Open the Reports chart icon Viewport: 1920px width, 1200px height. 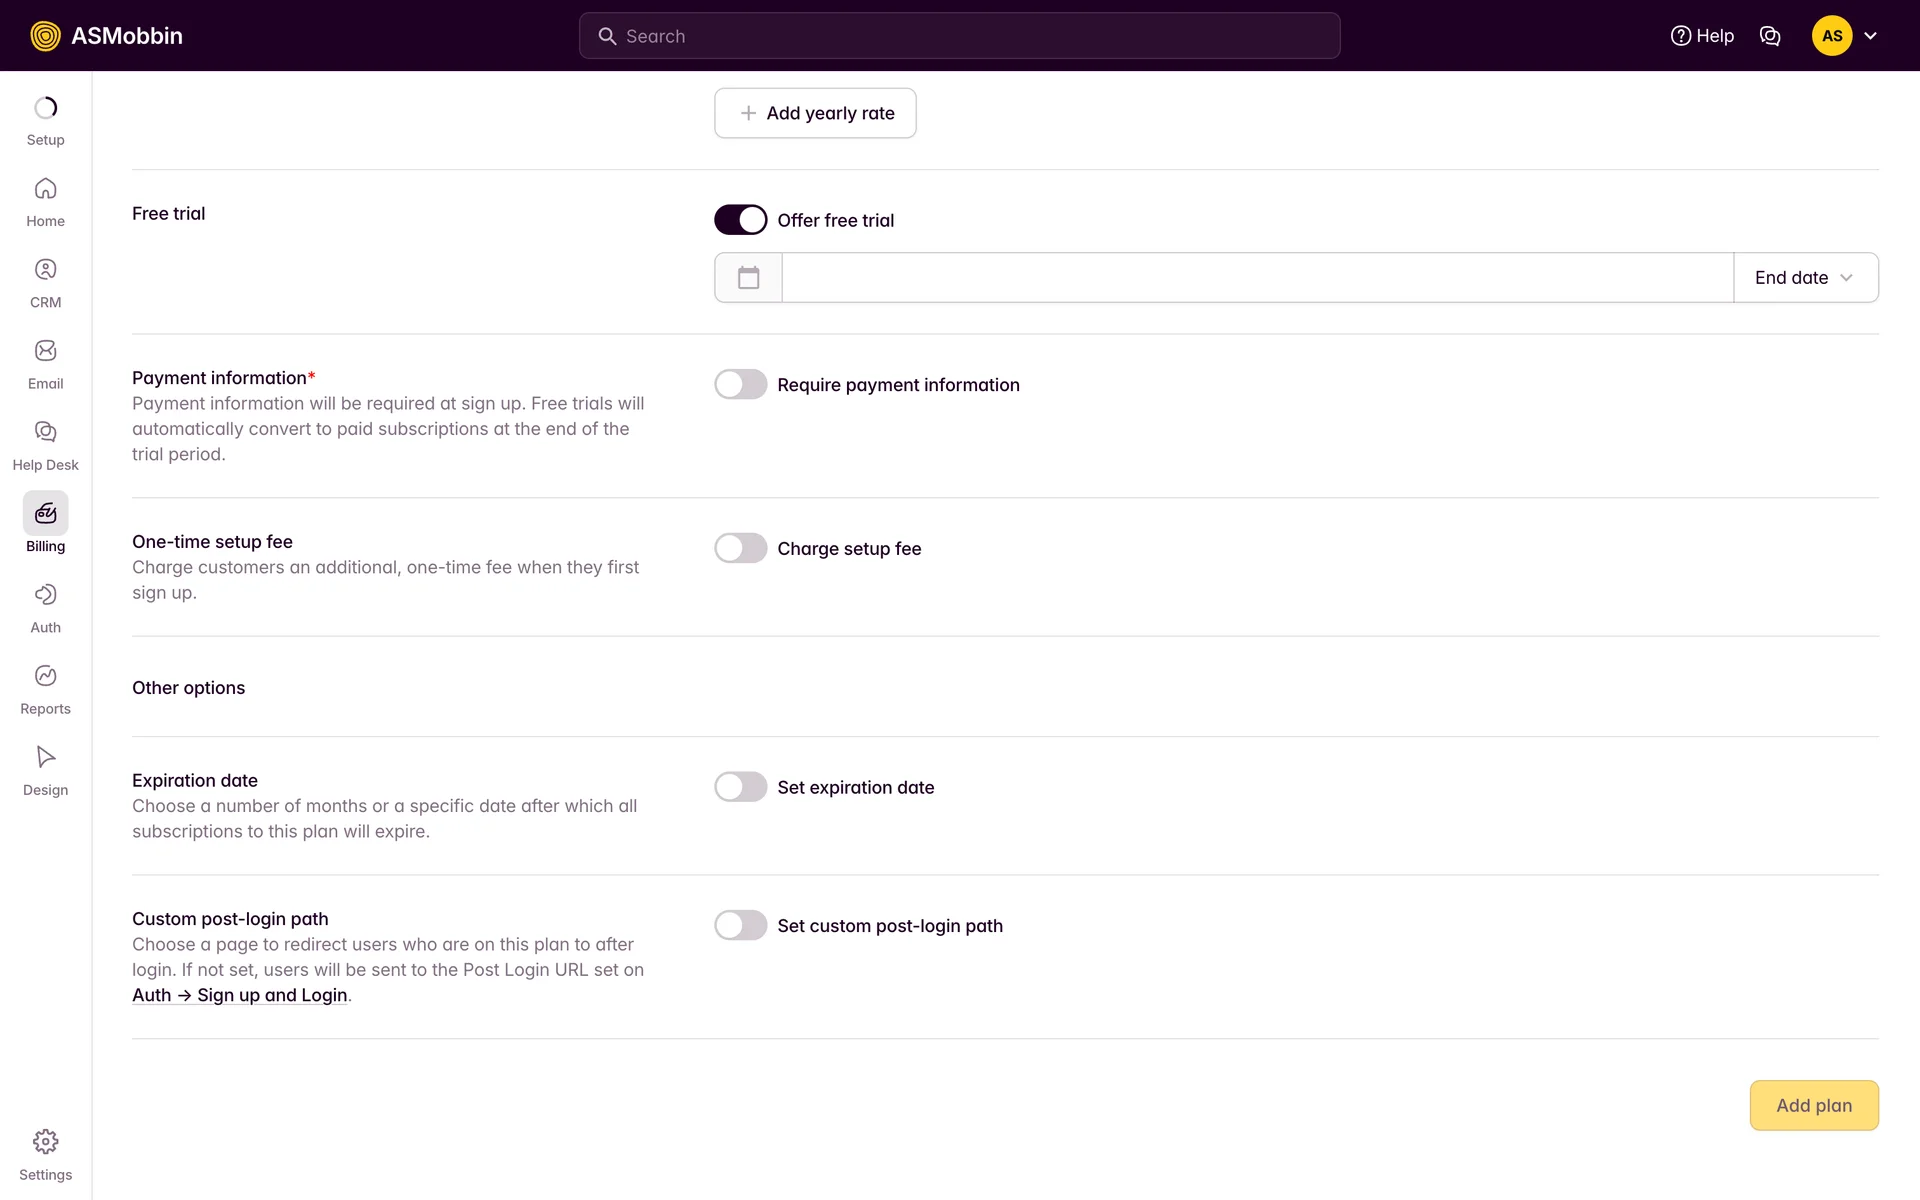[x=45, y=676]
